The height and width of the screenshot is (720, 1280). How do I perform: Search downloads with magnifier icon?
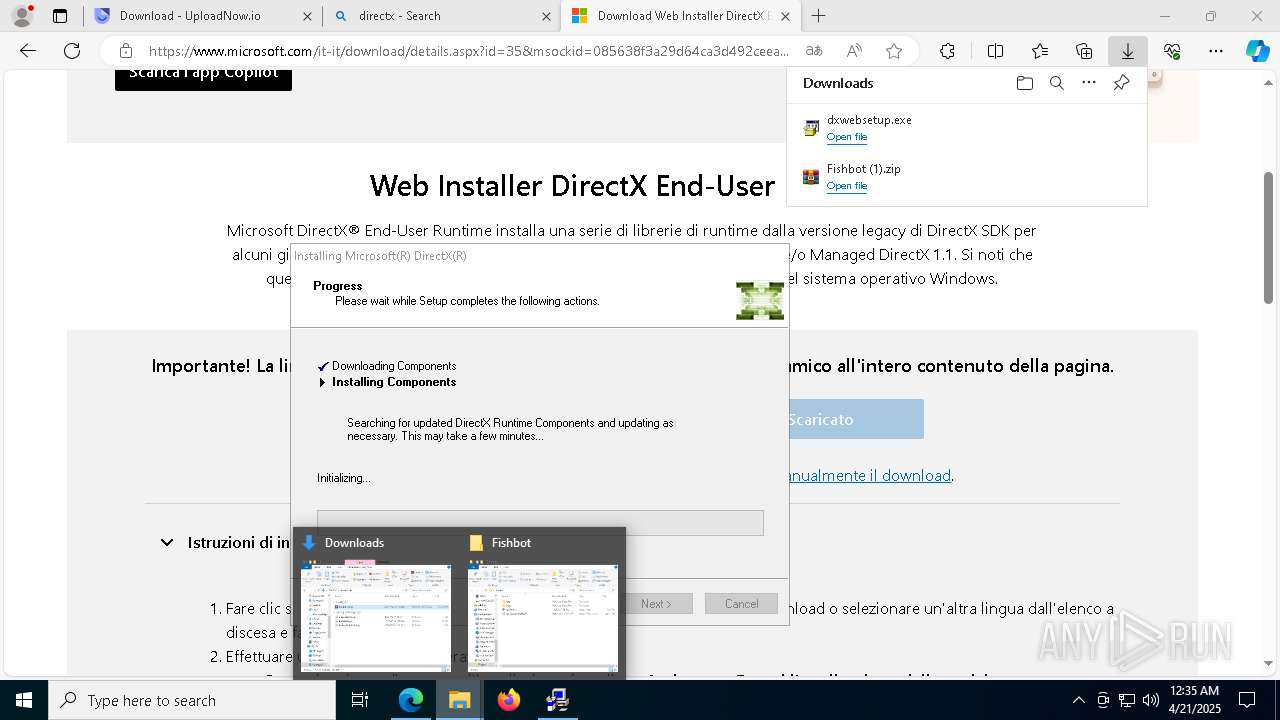coord(1056,83)
